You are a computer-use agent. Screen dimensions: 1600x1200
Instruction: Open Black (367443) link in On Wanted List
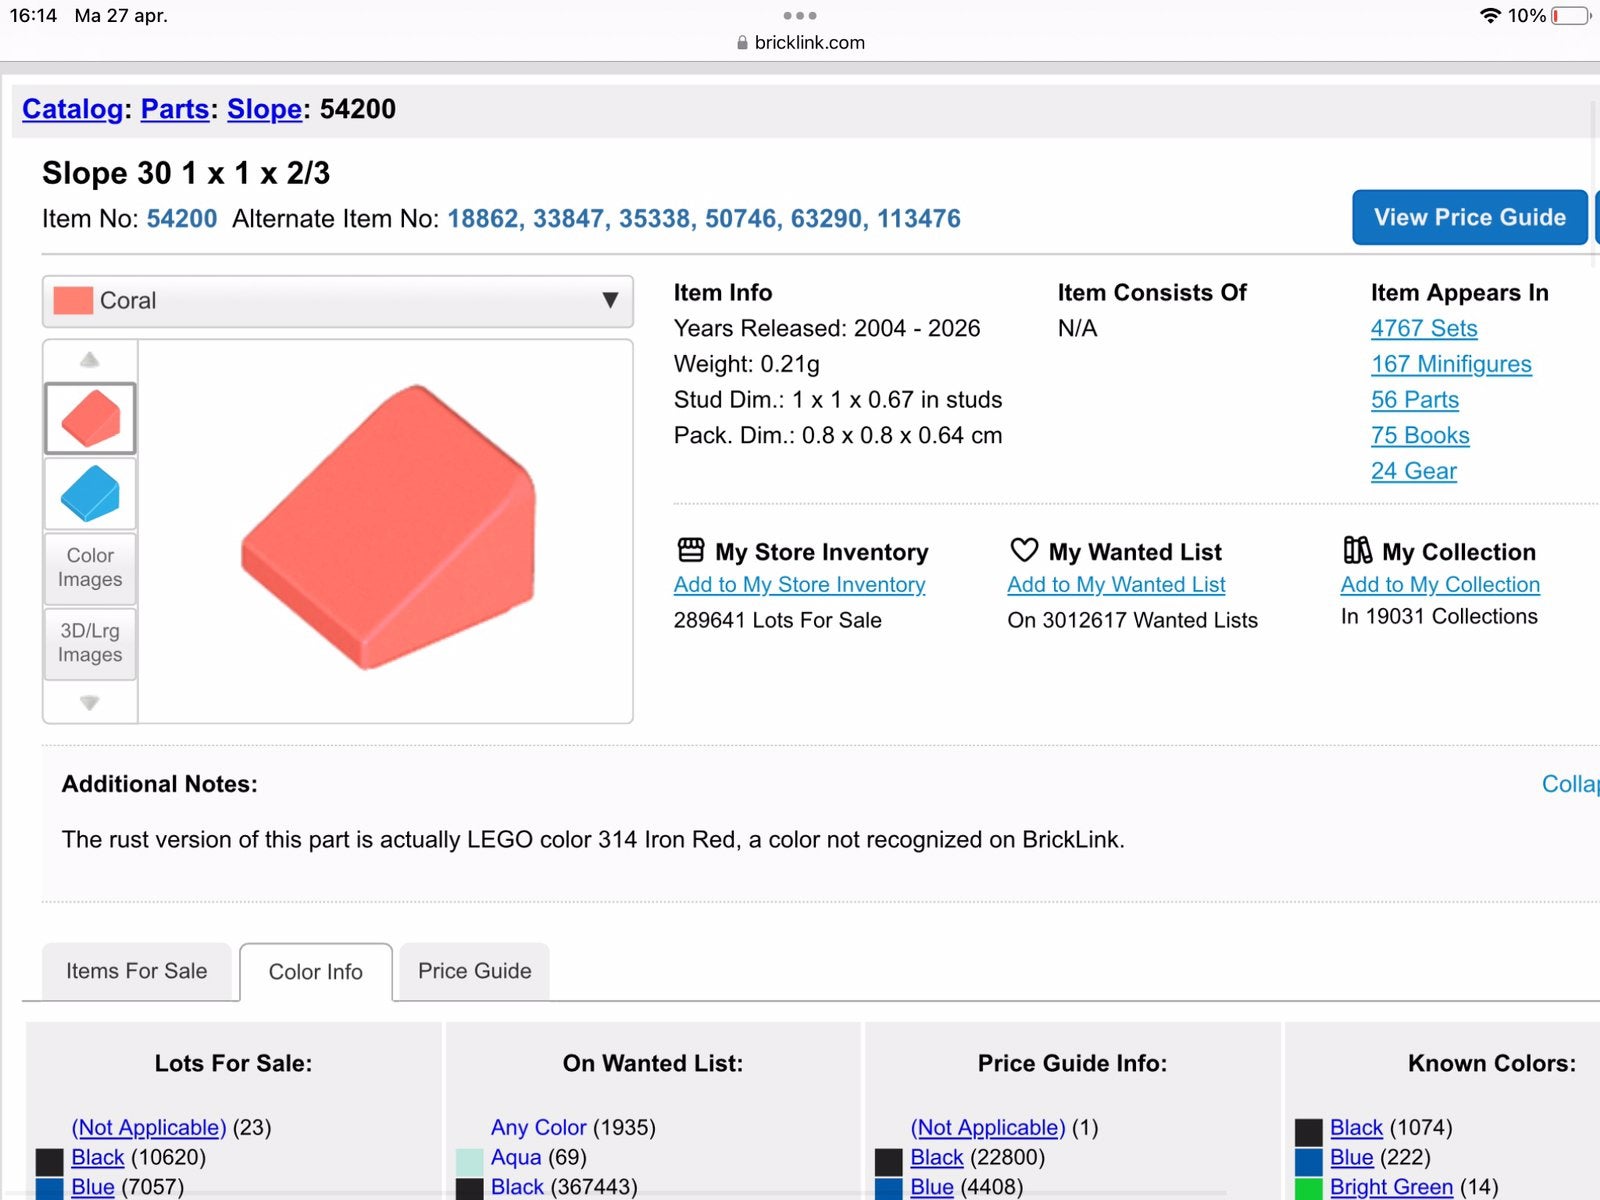click(518, 1187)
